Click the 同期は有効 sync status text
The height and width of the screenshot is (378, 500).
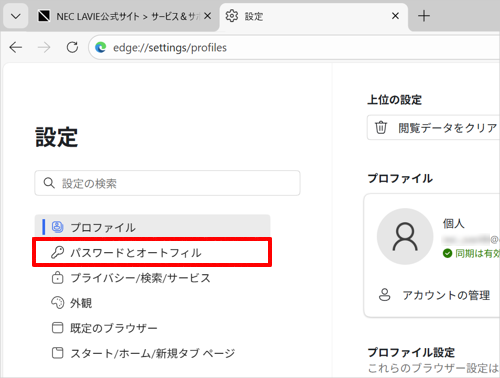pyautogui.click(x=477, y=253)
